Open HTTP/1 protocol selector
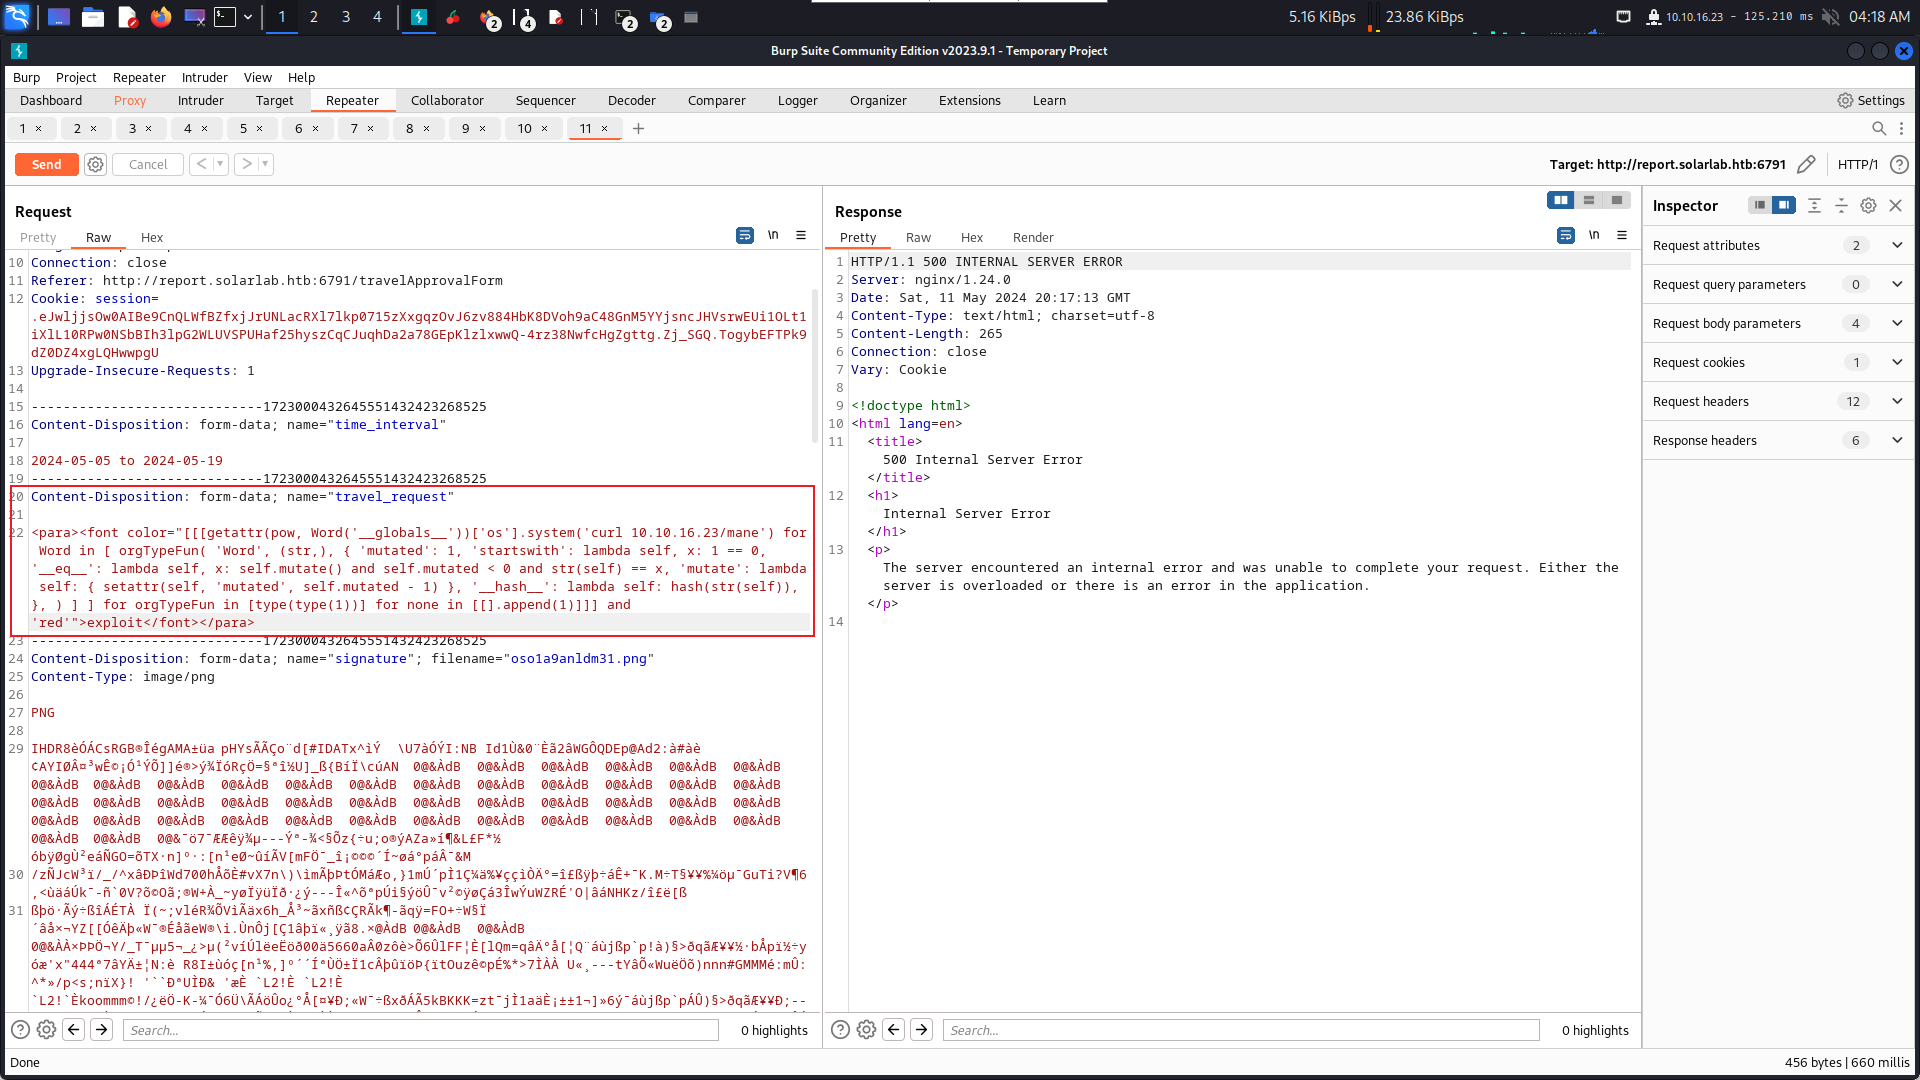Viewport: 1920px width, 1080px height. 1858,164
